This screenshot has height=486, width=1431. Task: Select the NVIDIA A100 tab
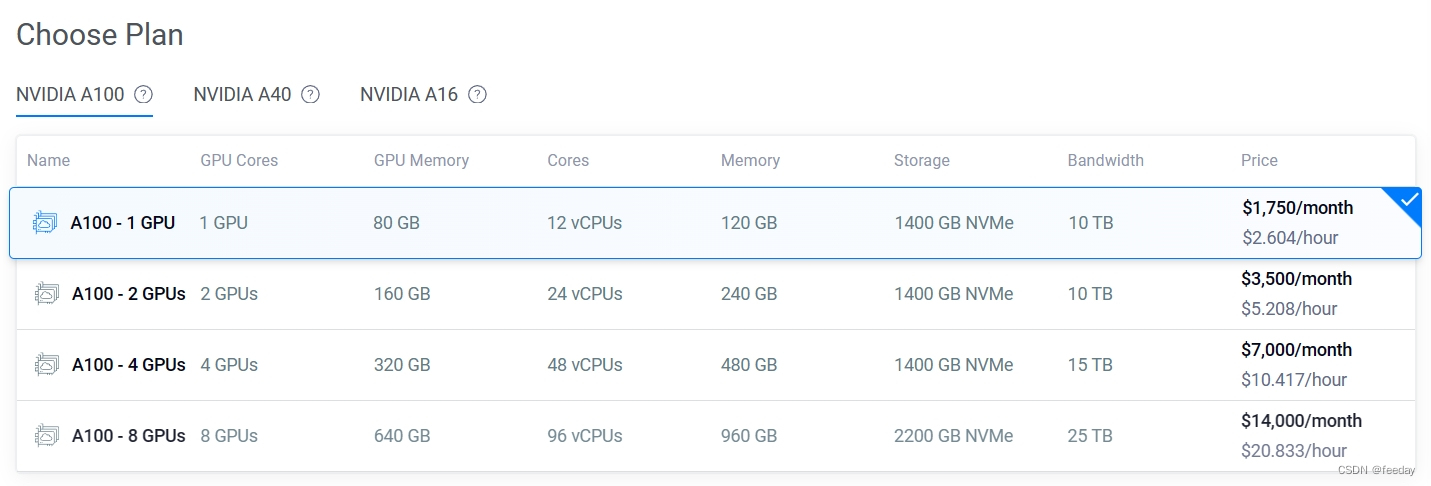tap(70, 95)
